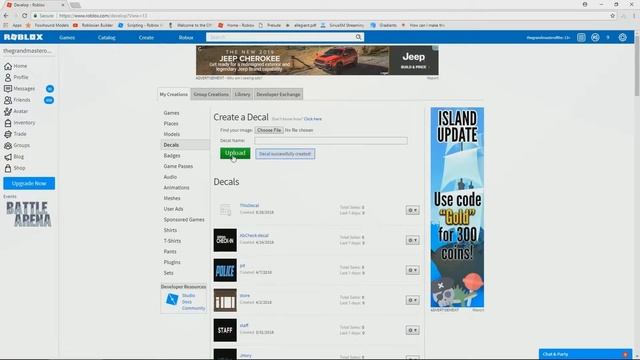This screenshot has width=640, height=360.
Task: Click the Roblox logo in the header
Action: (23, 37)
